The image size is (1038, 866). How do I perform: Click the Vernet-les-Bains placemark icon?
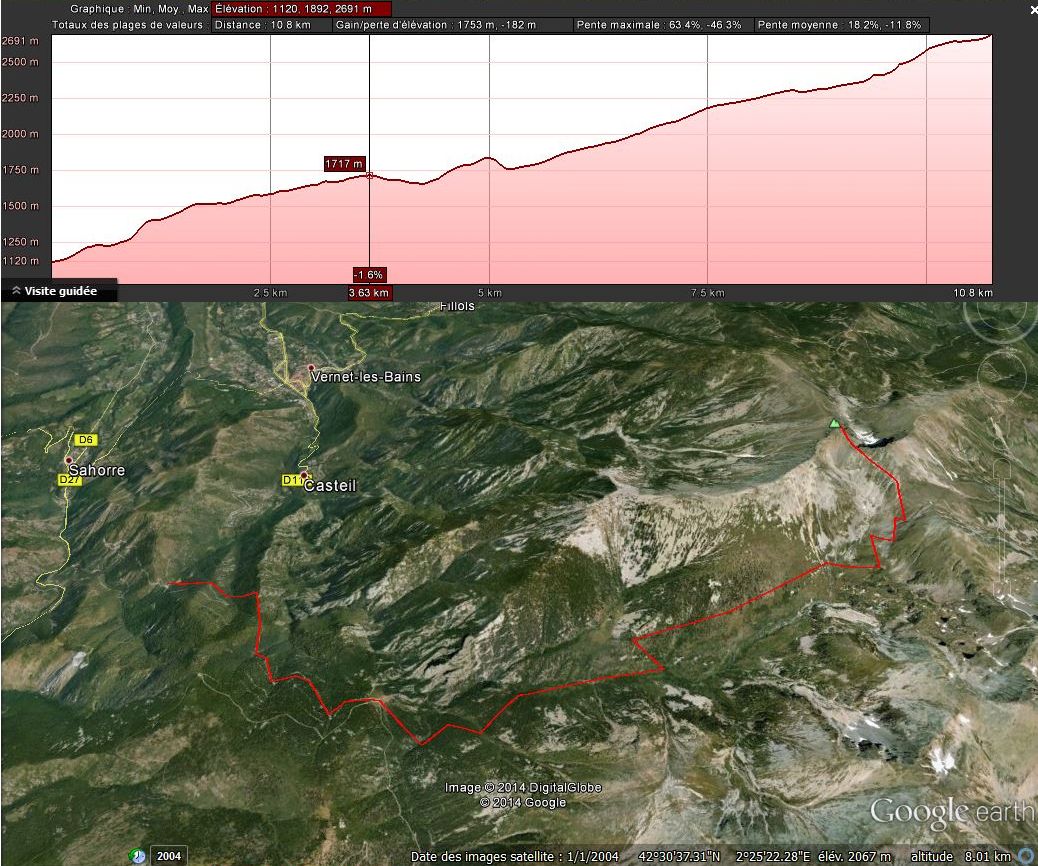[310, 367]
